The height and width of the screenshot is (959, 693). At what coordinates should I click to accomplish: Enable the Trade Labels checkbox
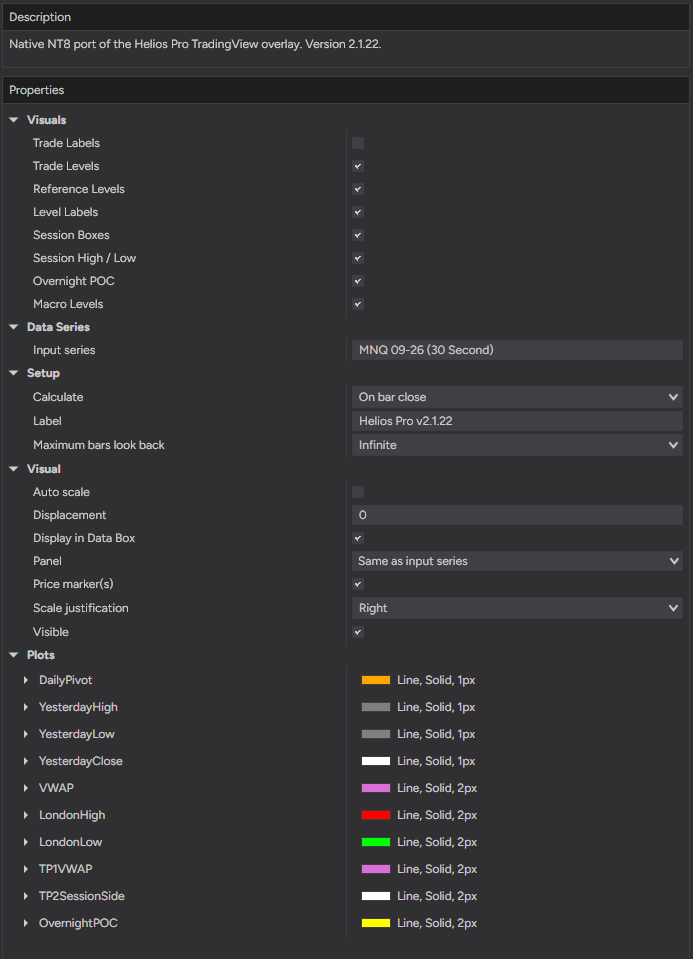coord(358,143)
